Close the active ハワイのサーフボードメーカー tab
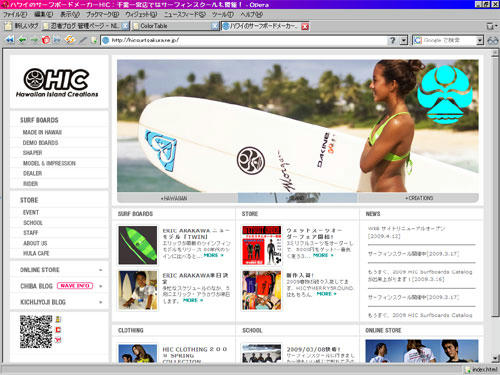Image resolution: width=500 pixels, height=375 pixels. click(305, 26)
